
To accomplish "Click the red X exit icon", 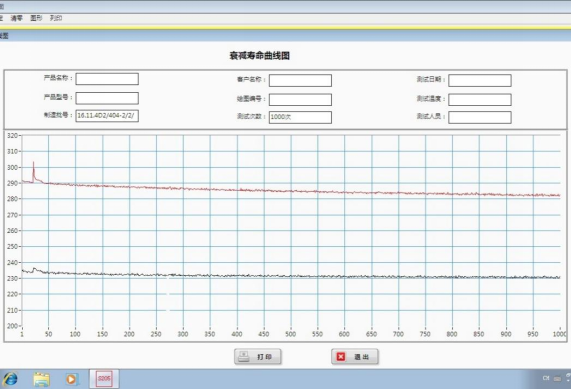I will (x=340, y=357).
